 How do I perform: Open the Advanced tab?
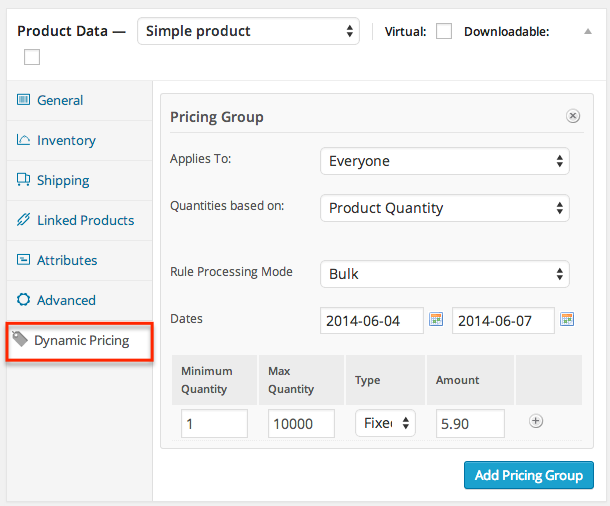point(66,300)
